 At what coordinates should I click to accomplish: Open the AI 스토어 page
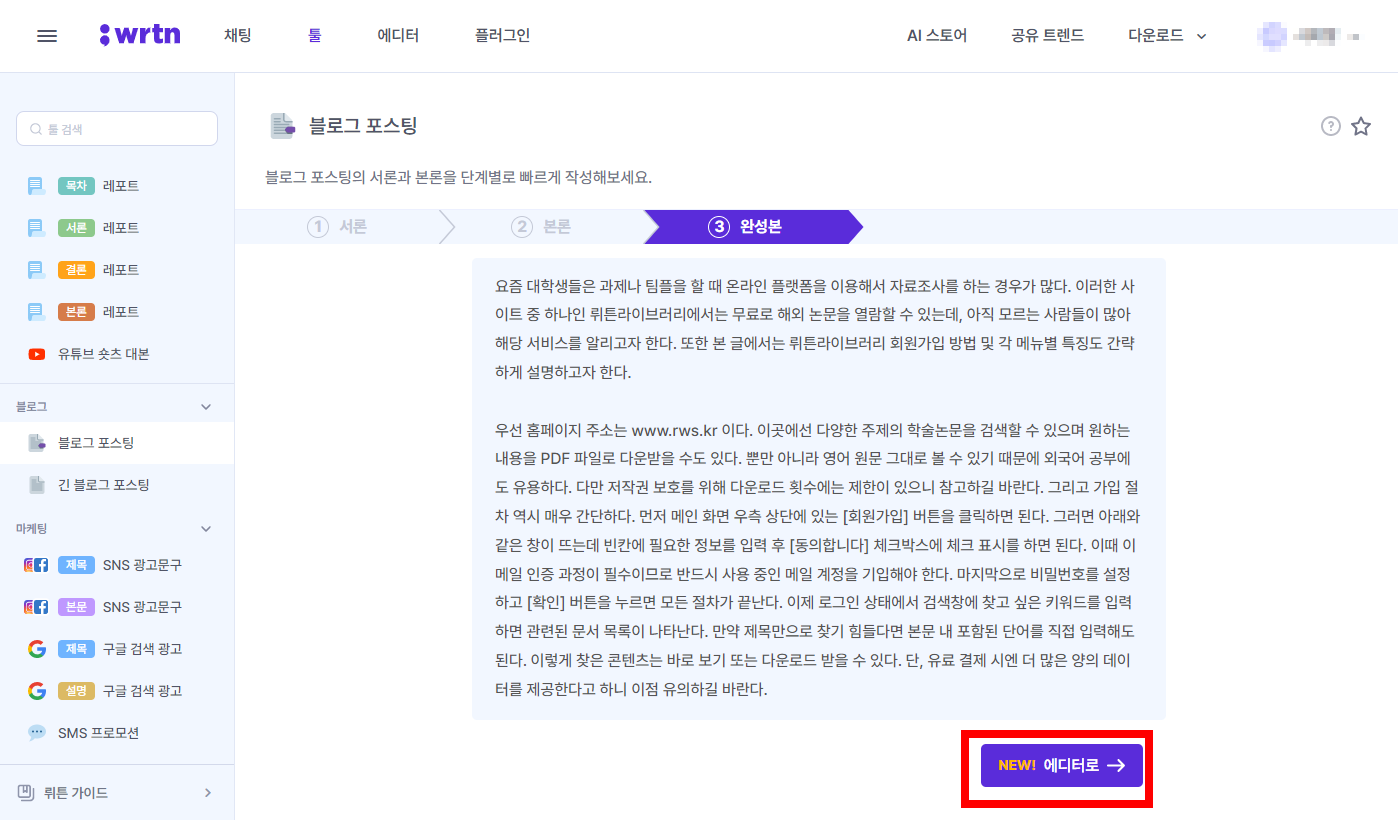coord(936,35)
